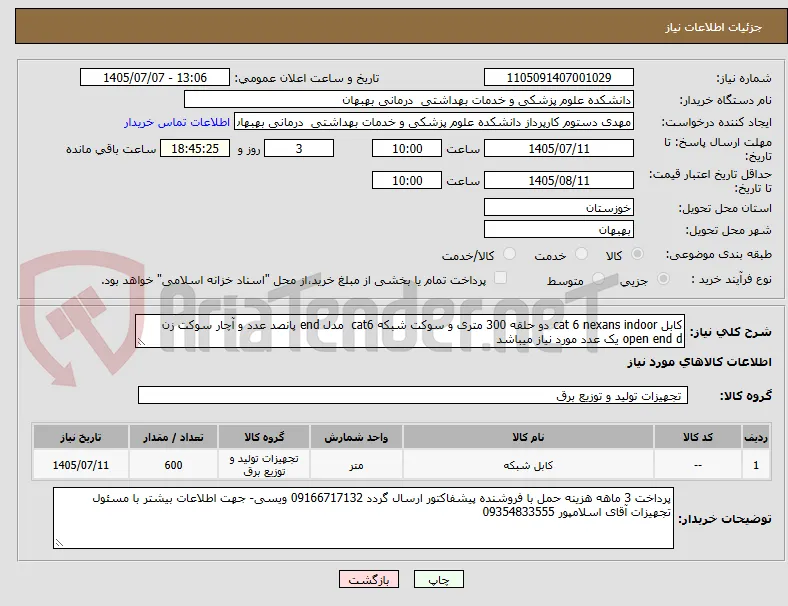
Task: Click the row number 1 cell
Action: [755, 465]
